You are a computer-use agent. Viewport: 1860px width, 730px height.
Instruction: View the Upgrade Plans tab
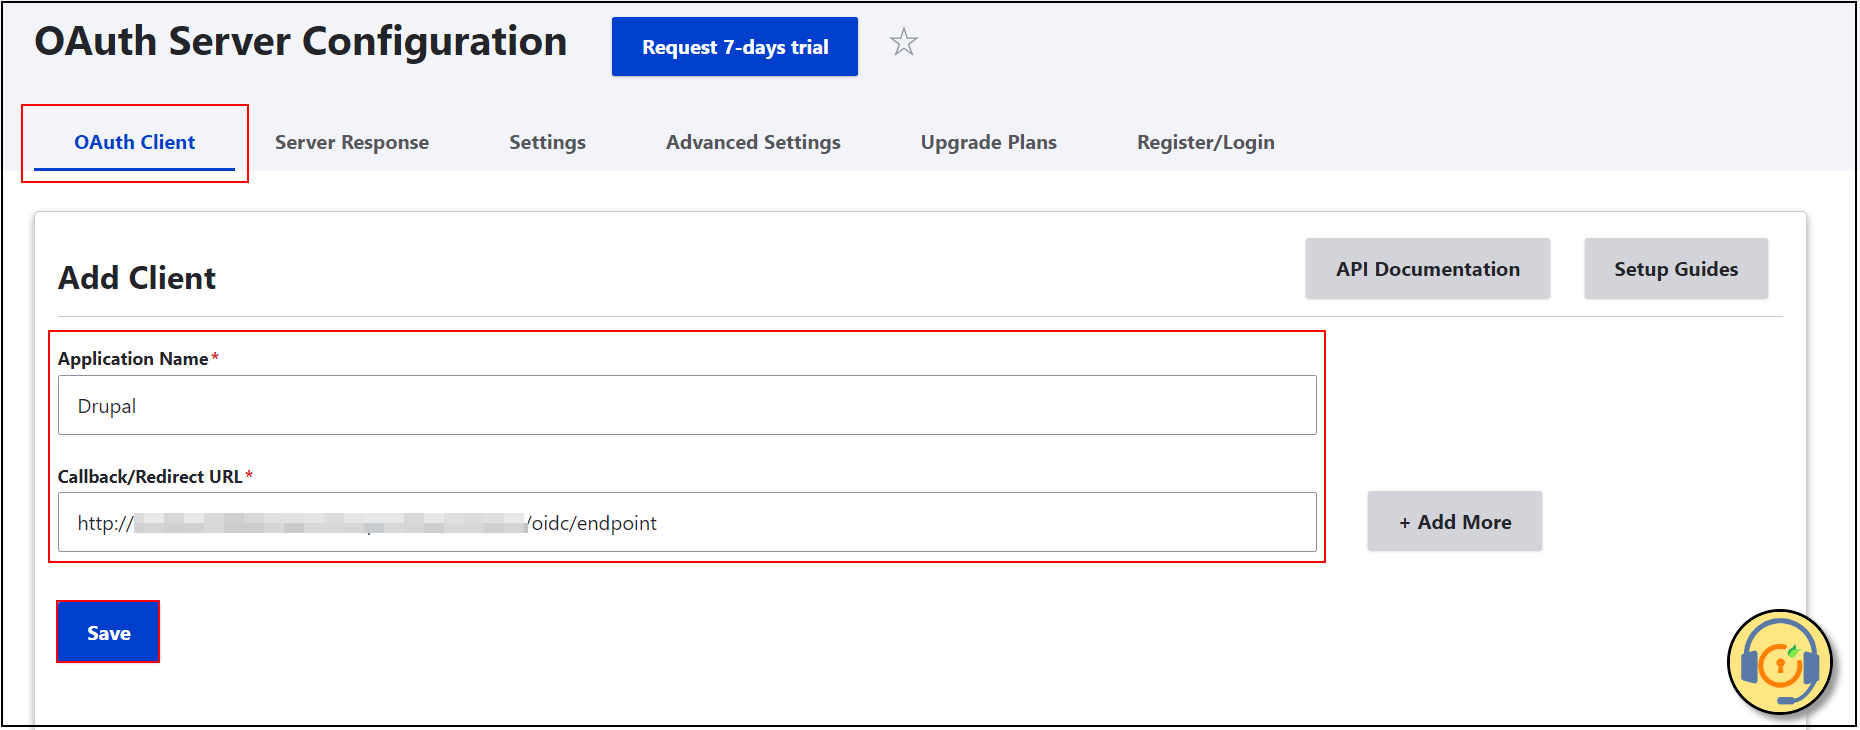988,142
